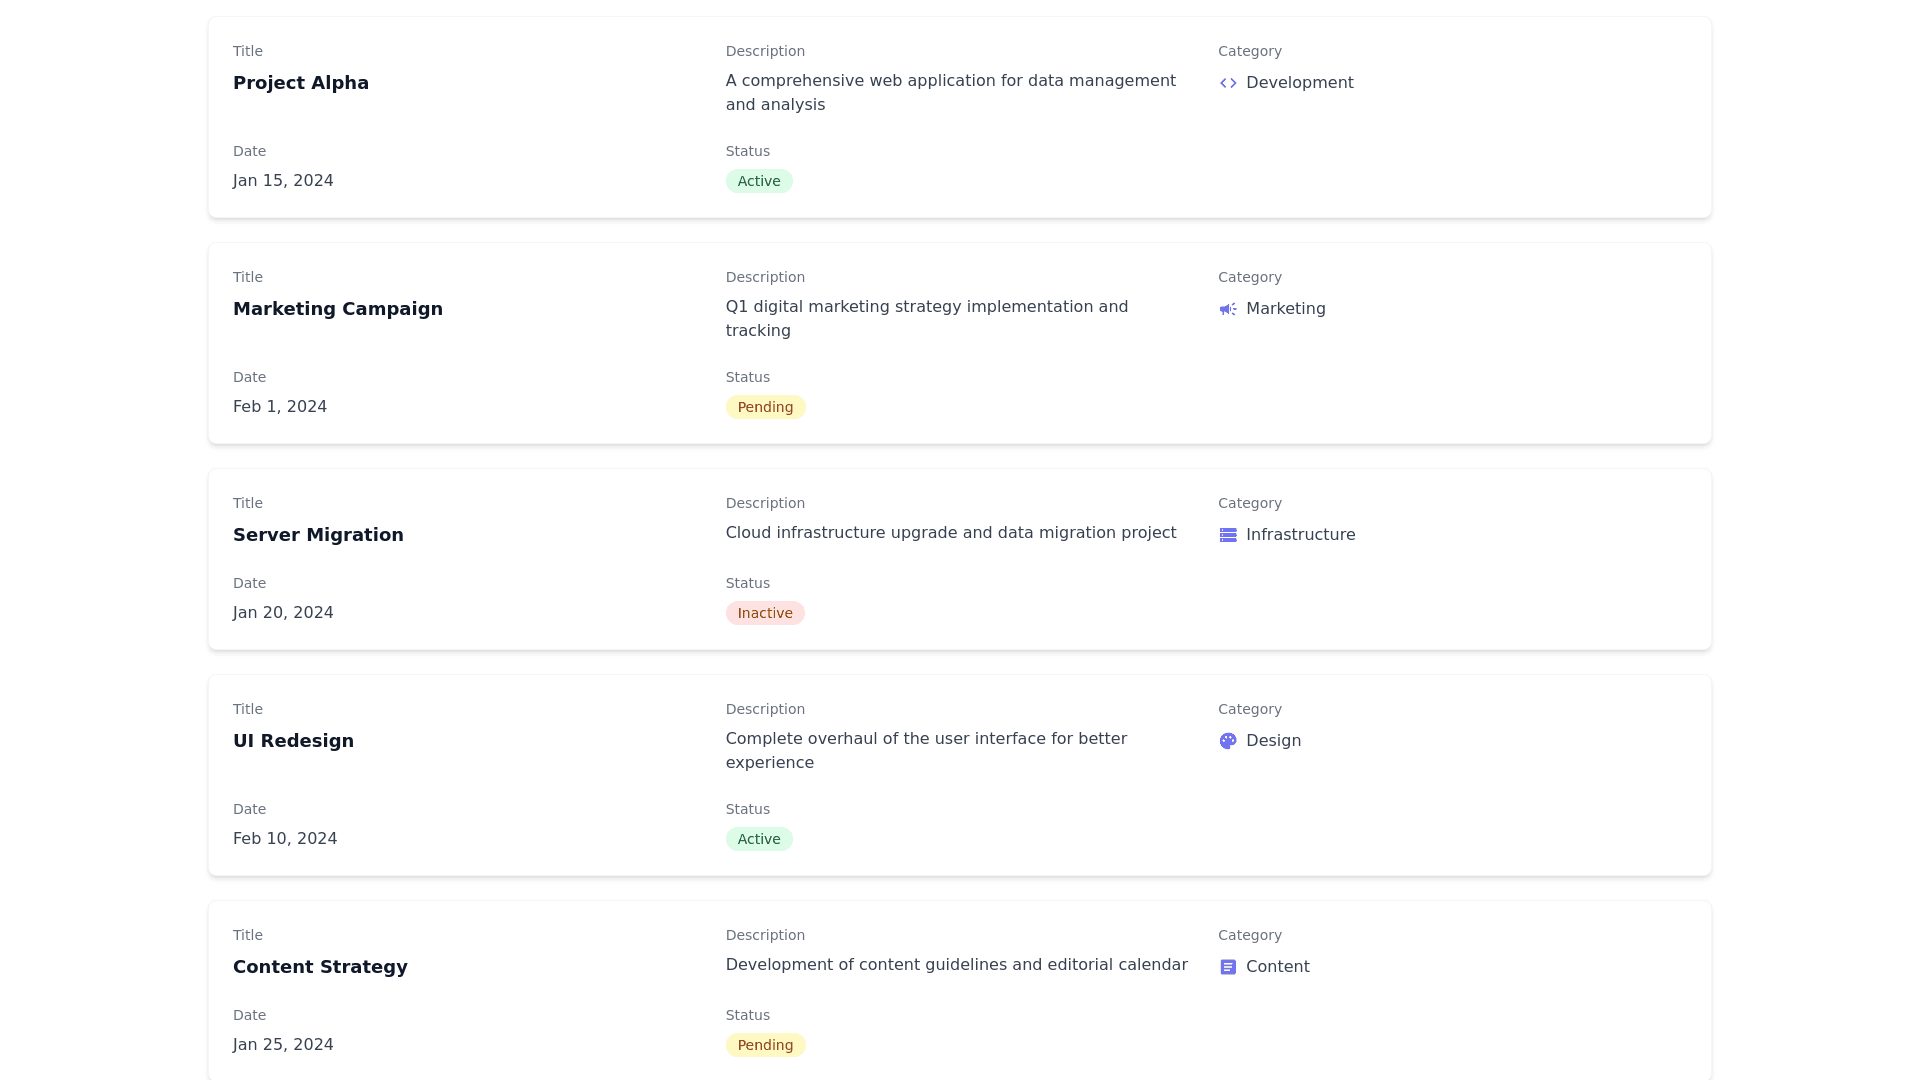Click Project Alpha's Active status badge
Image resolution: width=1920 pixels, height=1080 pixels.
pos(759,181)
